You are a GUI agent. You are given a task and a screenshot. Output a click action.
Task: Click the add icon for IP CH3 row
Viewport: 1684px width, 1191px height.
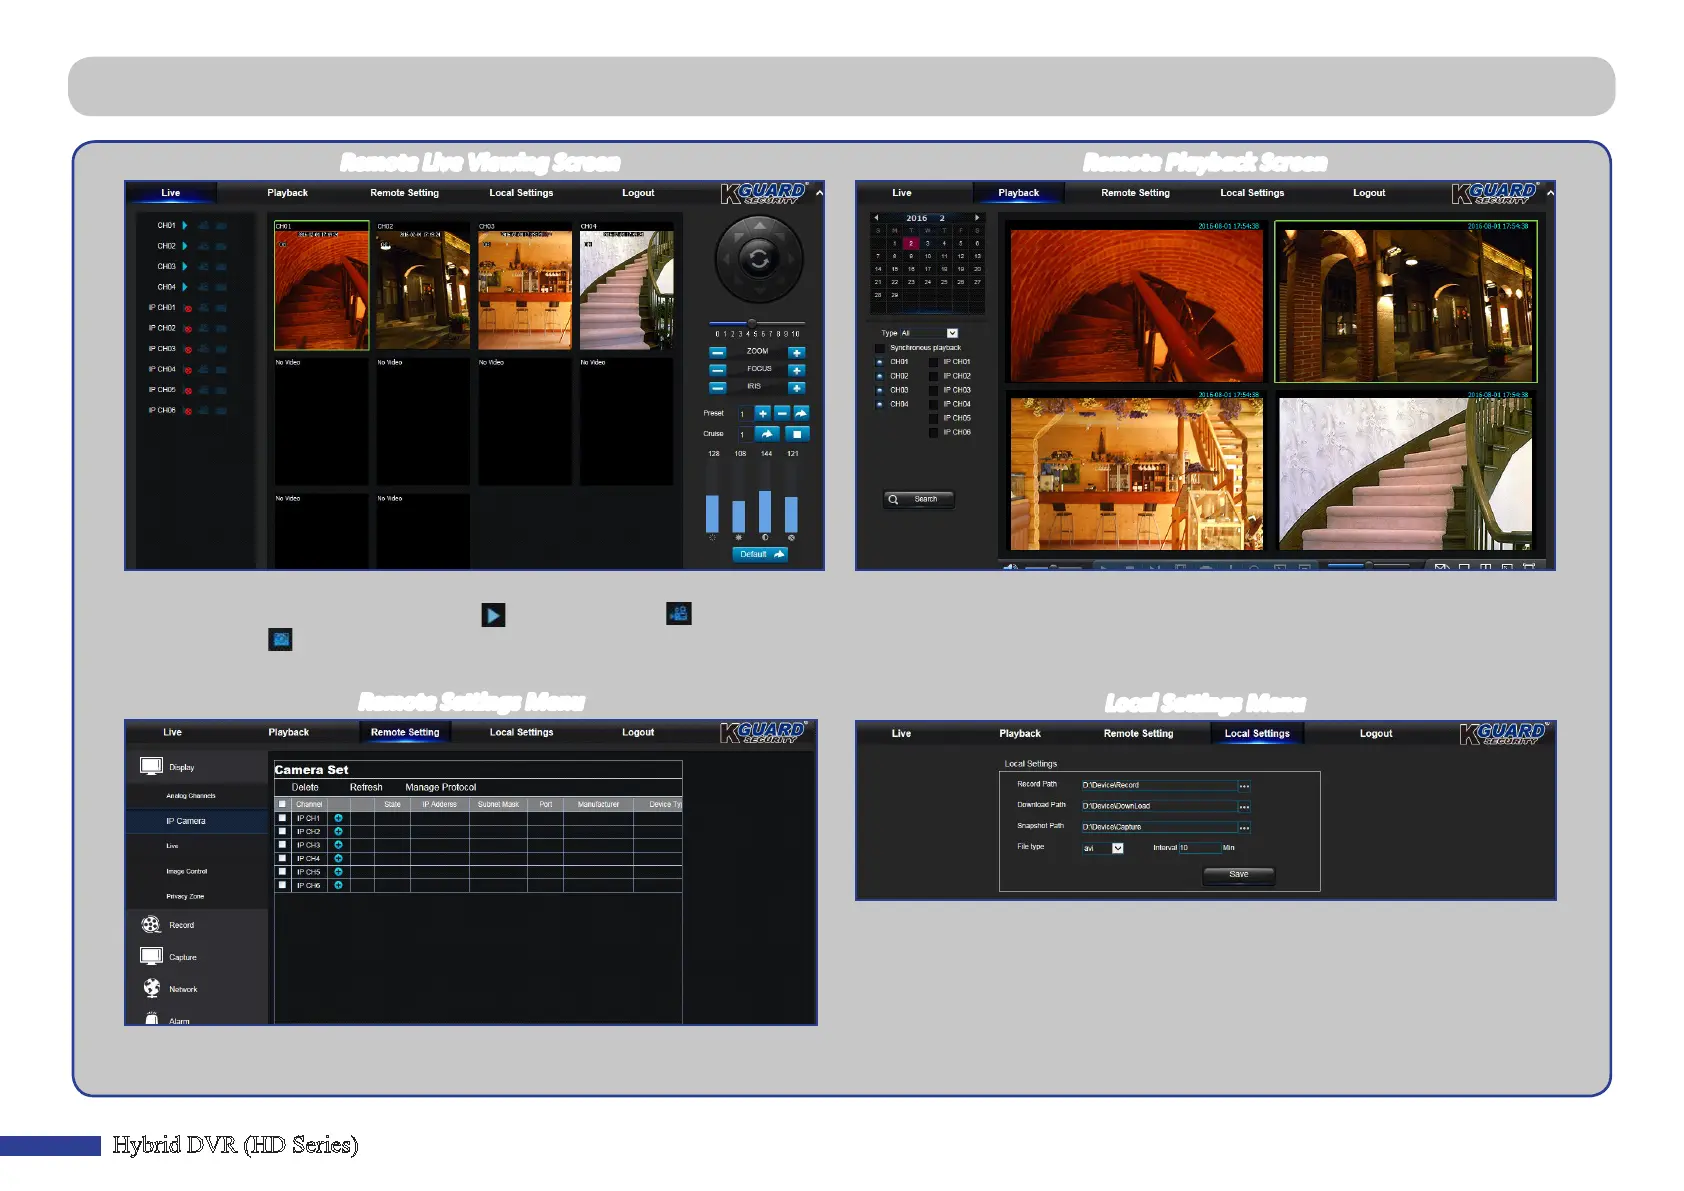[x=338, y=845]
